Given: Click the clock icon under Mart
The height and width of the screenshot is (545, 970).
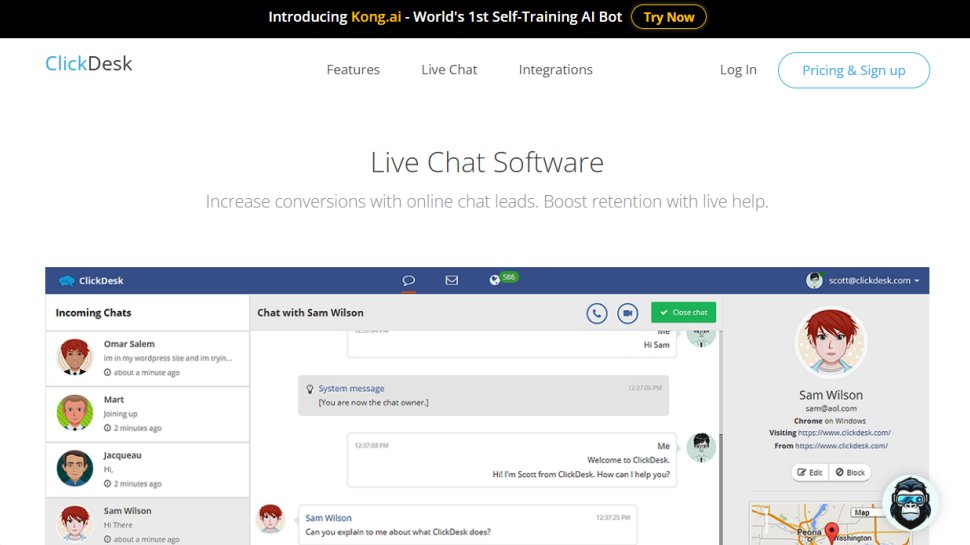Looking at the screenshot, I should 108,428.
